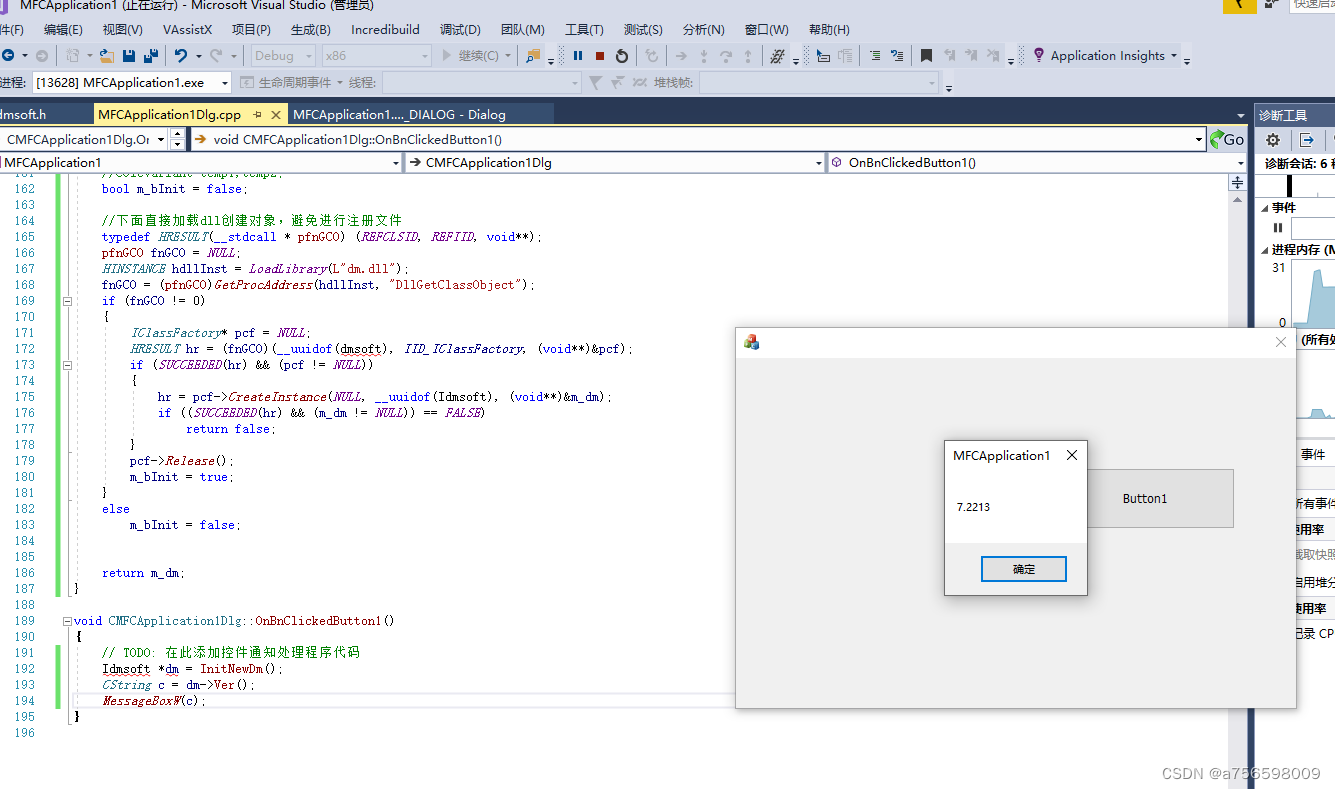Open the MFCApplication1 project scope dropdown

click(395, 162)
